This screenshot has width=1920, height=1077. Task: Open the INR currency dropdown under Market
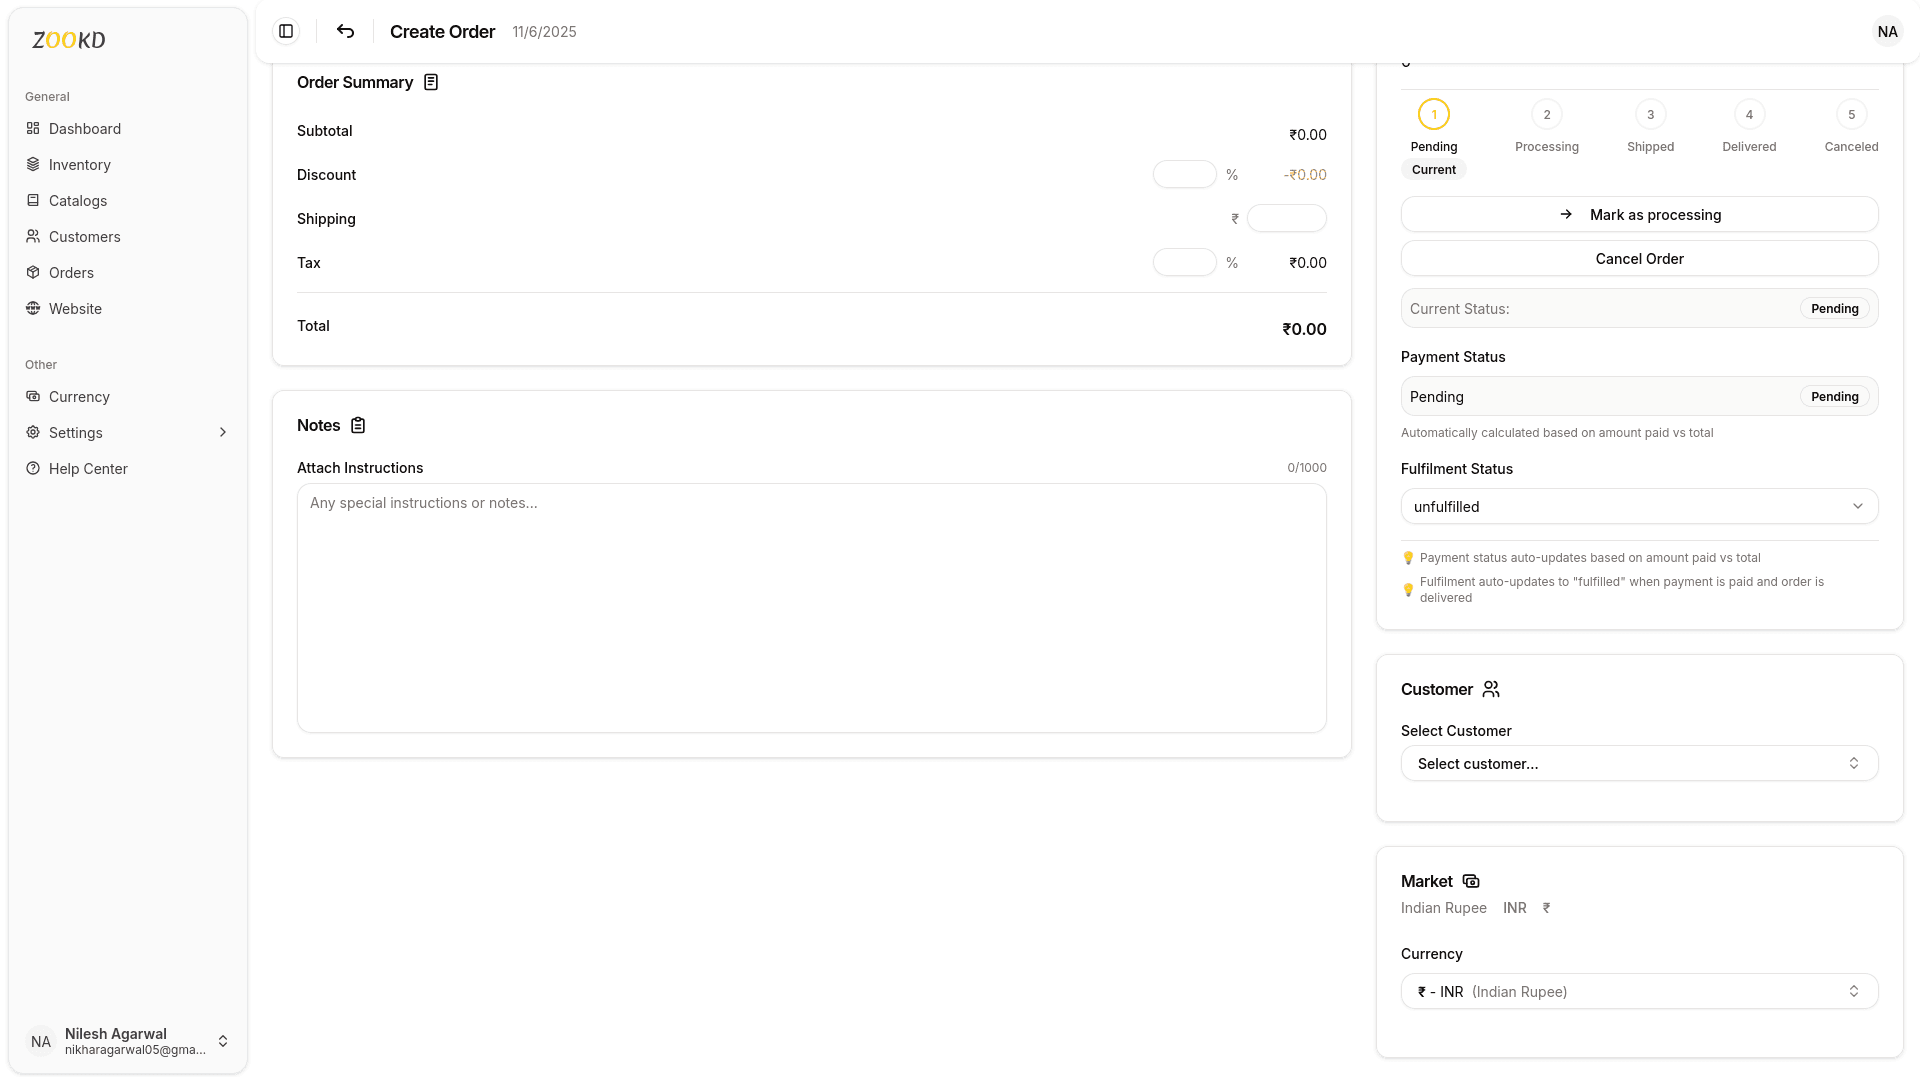tap(1638, 991)
